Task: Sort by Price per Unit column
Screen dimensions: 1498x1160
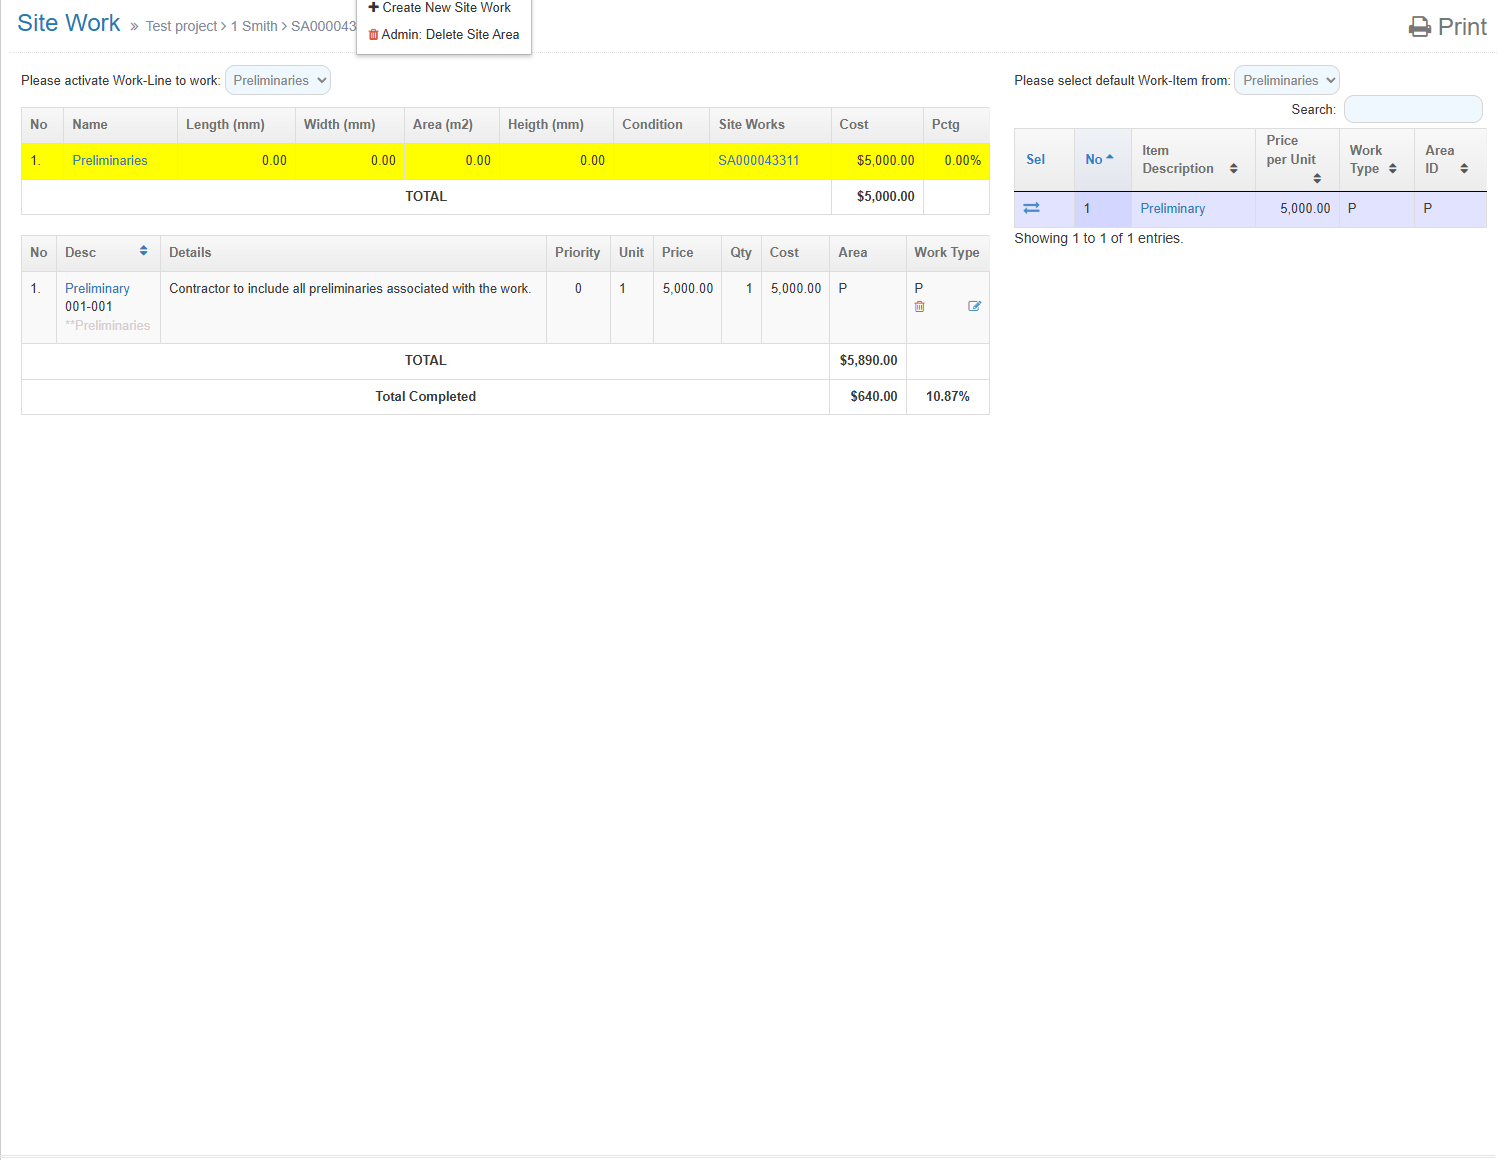Action: click(x=1317, y=178)
